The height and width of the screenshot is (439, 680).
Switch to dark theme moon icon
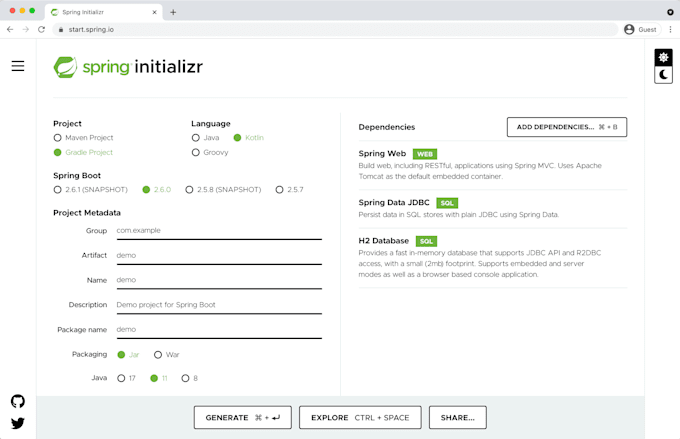(663, 75)
